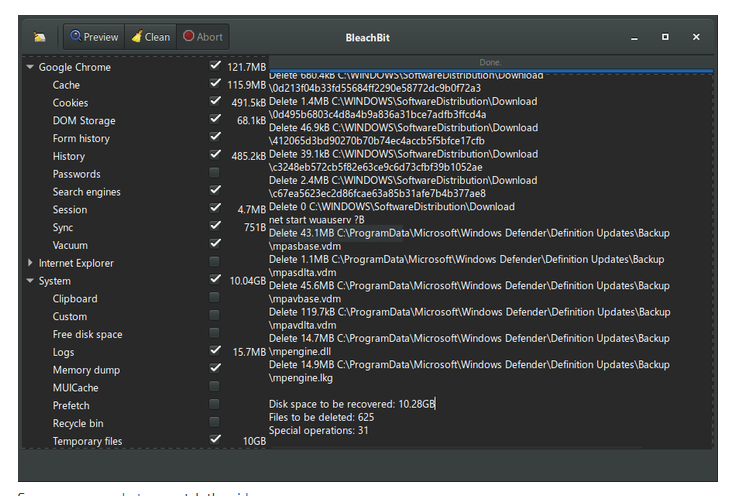Viewport: 734px width, 496px height.
Task: Click the Done progress bar
Action: 491,63
